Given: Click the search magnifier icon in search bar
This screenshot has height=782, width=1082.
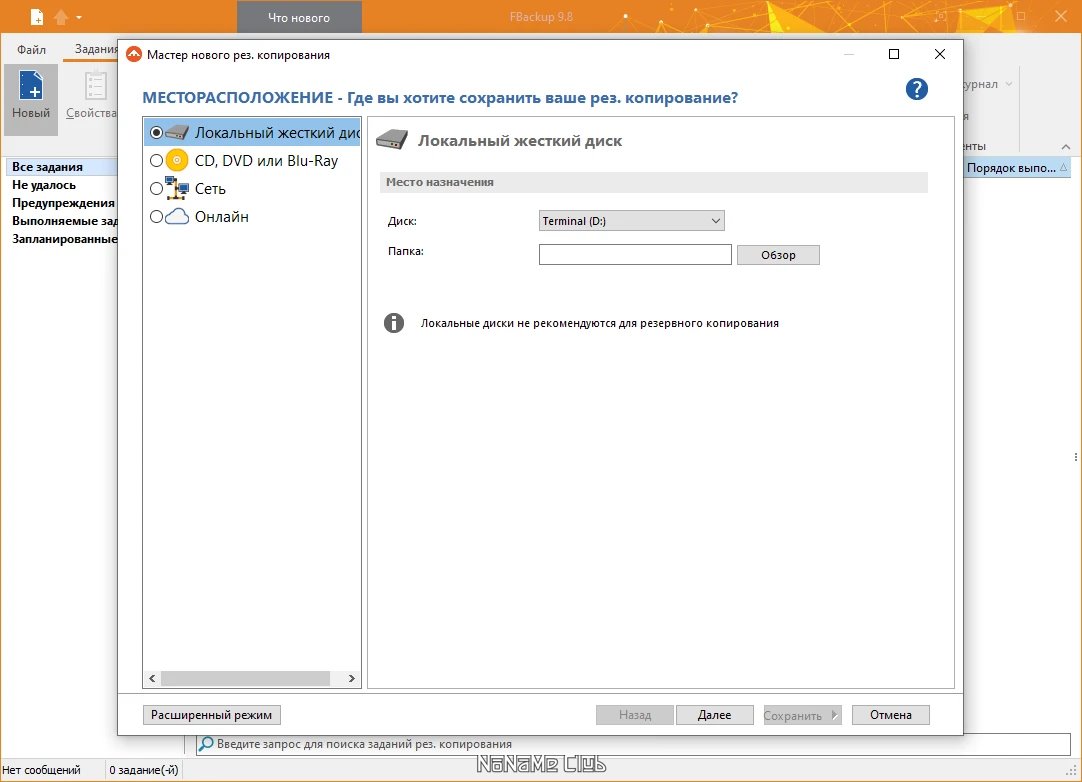Looking at the screenshot, I should 206,744.
